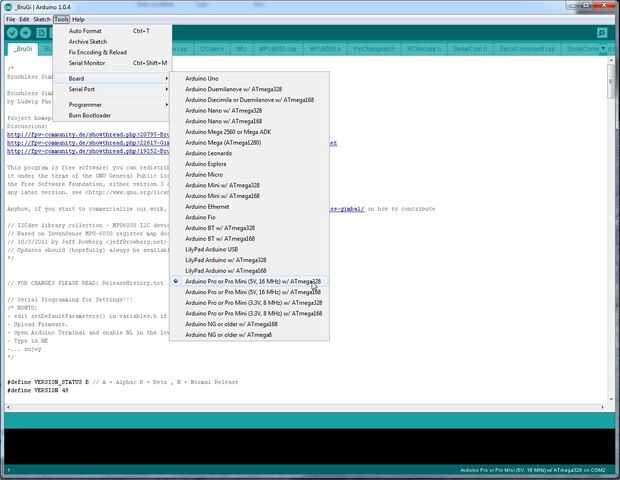Choose Fix Encoding & Reload
The width and height of the screenshot is (620, 480).
pyautogui.click(x=112, y=52)
